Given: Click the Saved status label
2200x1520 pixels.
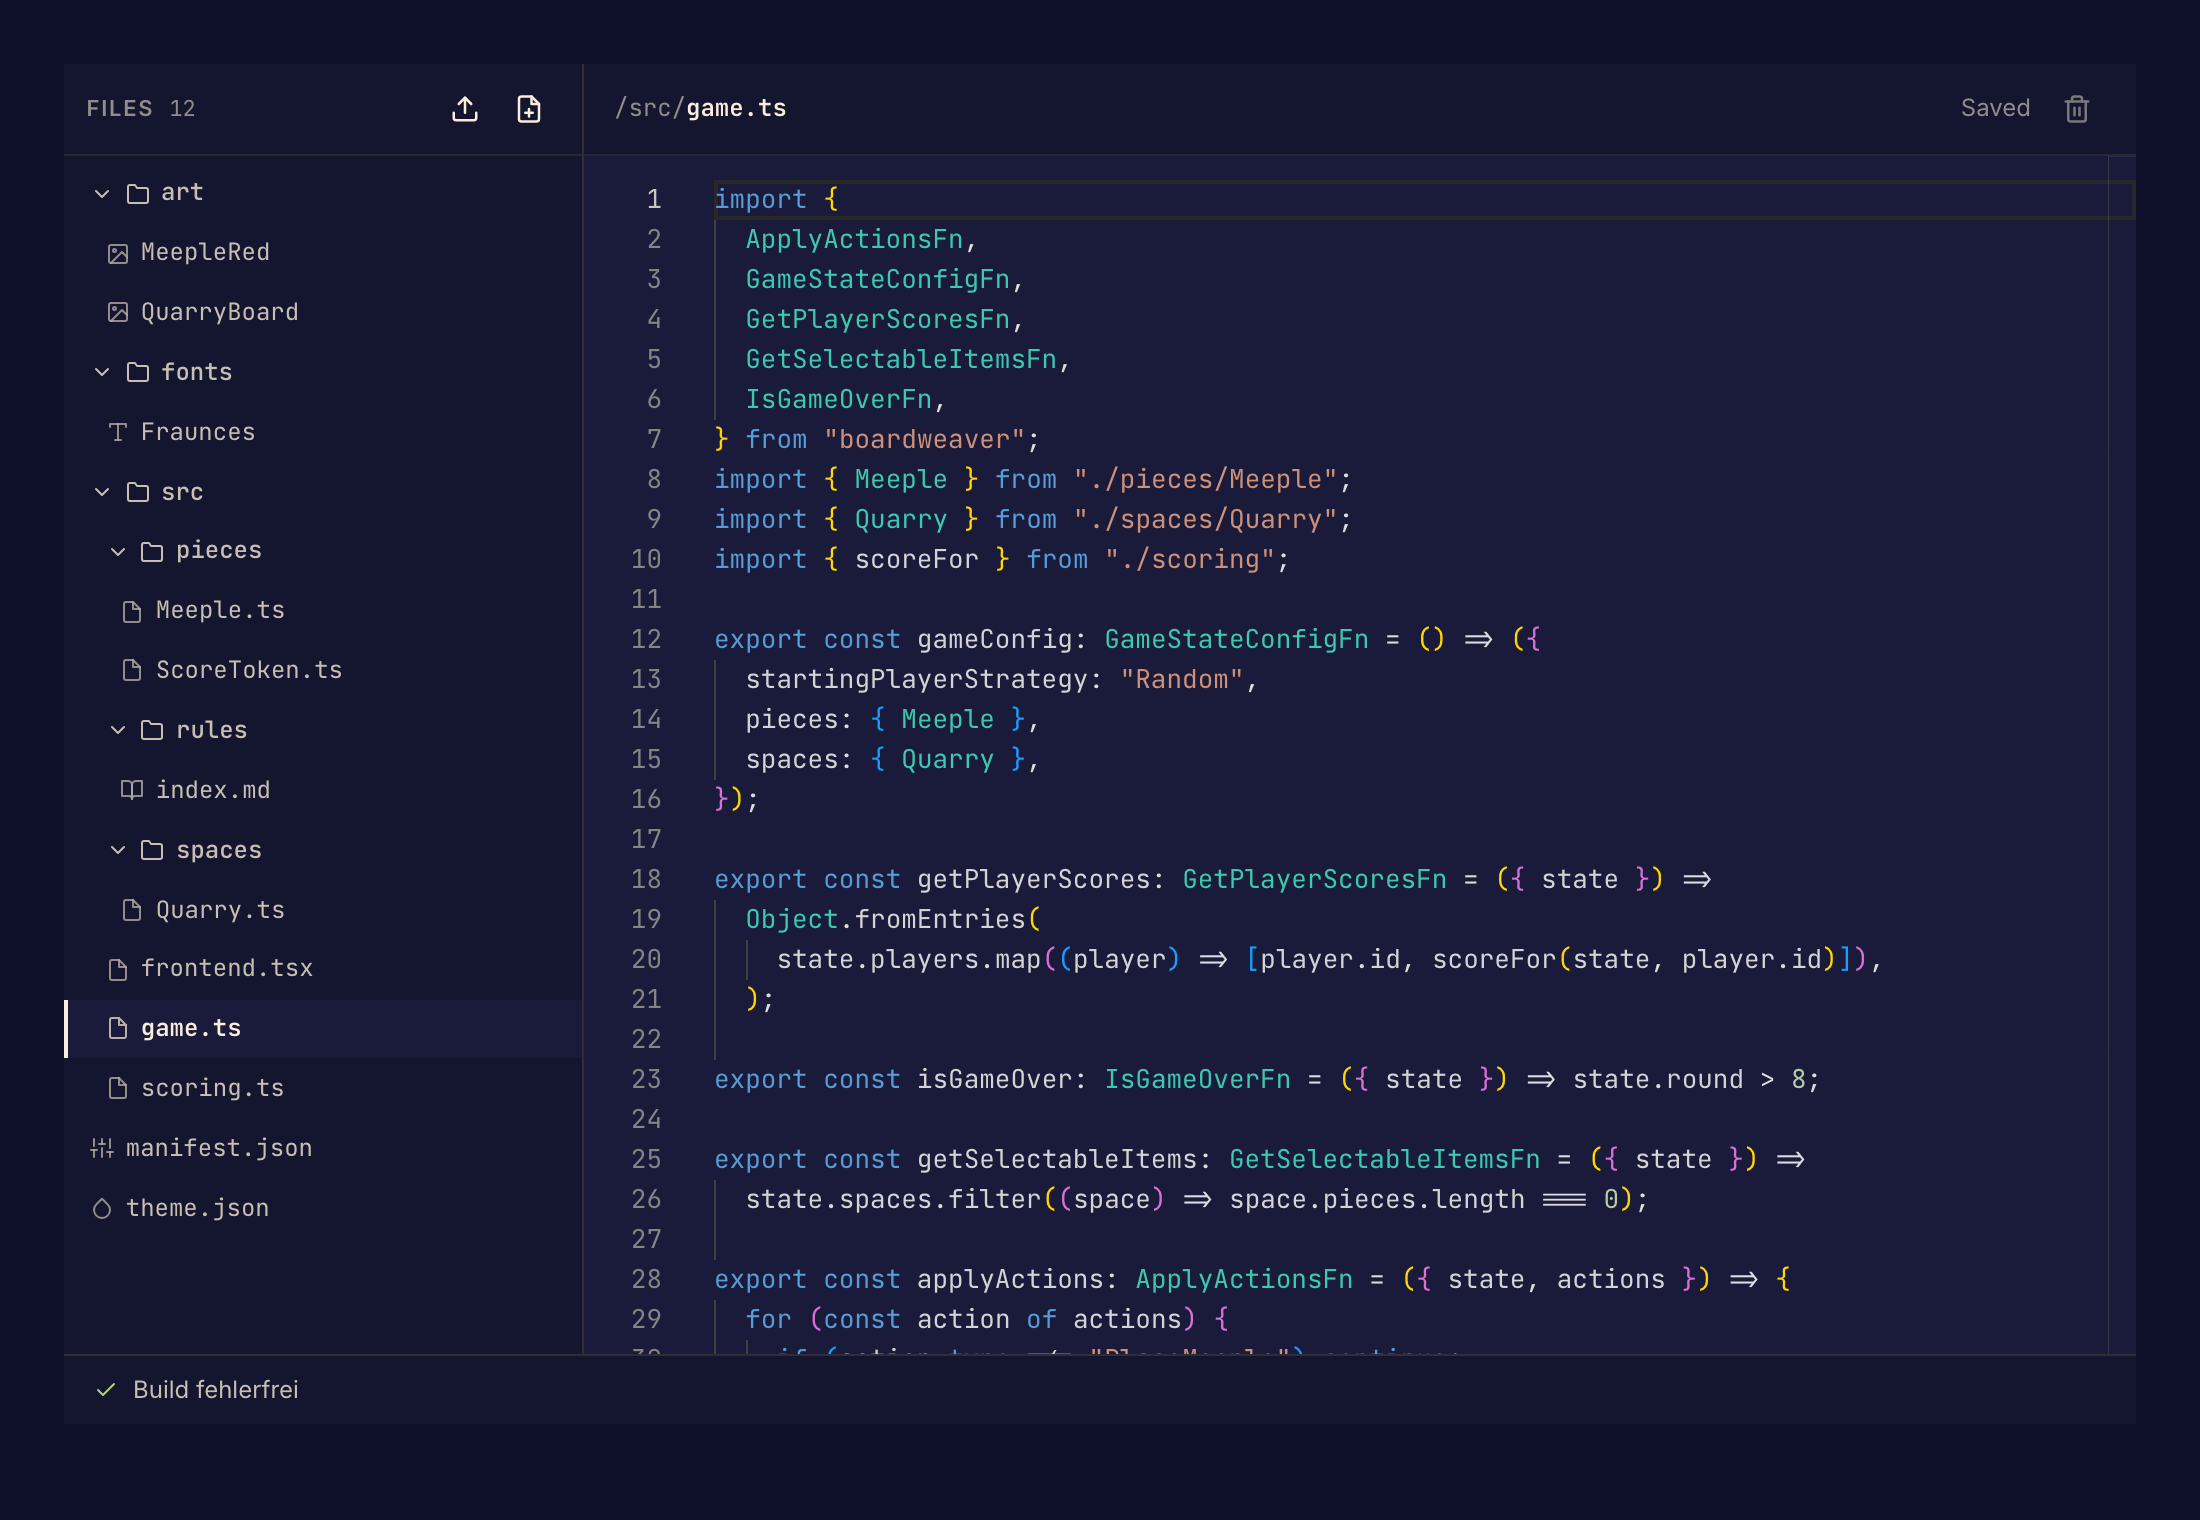Looking at the screenshot, I should pos(1995,108).
